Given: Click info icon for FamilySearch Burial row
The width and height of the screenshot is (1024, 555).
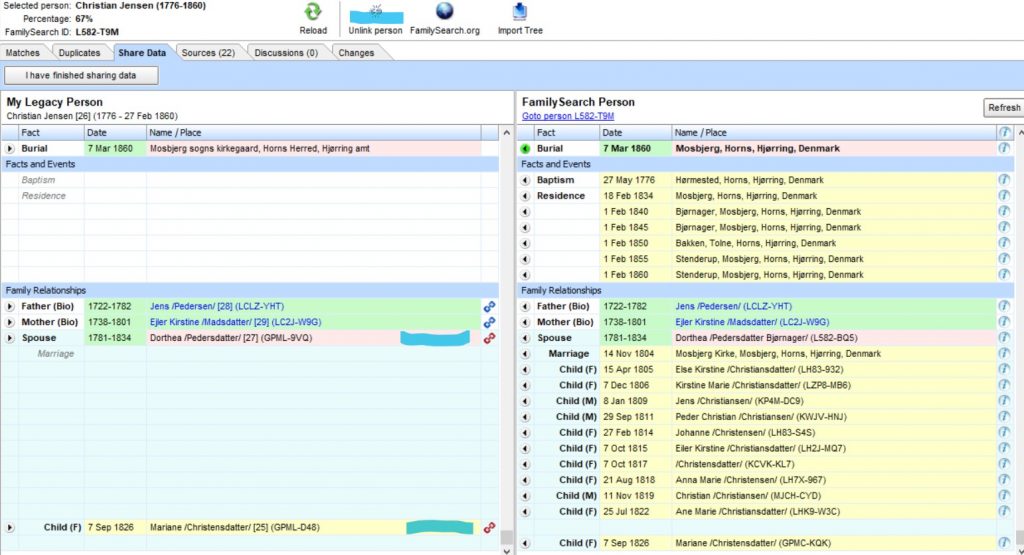Looking at the screenshot, I should coord(1004,148).
